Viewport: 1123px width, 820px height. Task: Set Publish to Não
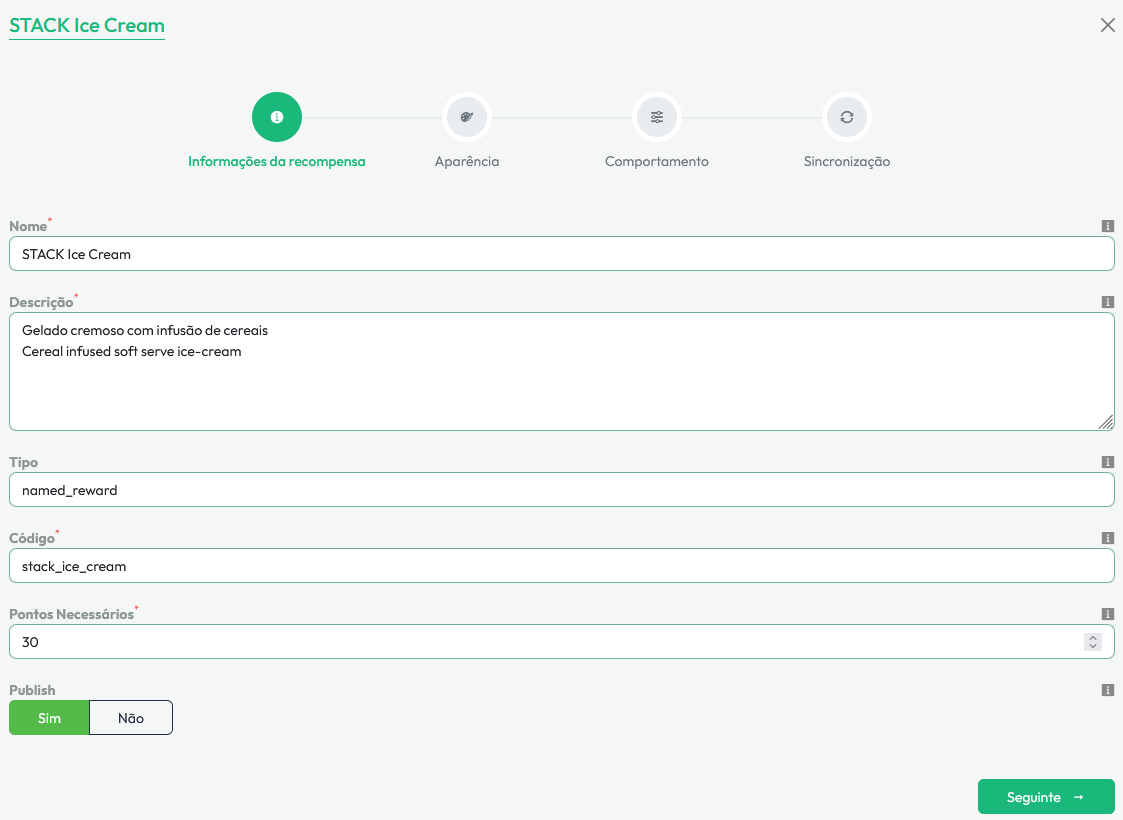[x=131, y=718]
